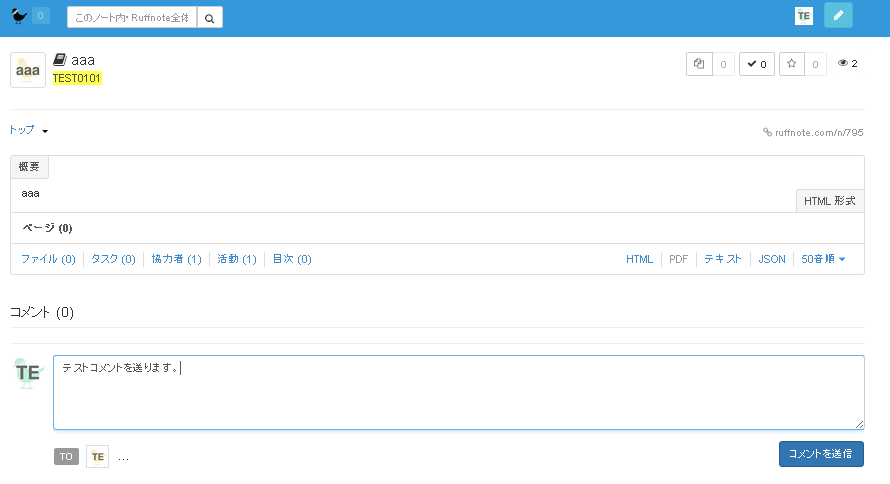Open the pencil edit button
The image size is (890, 484).
(x=838, y=15)
